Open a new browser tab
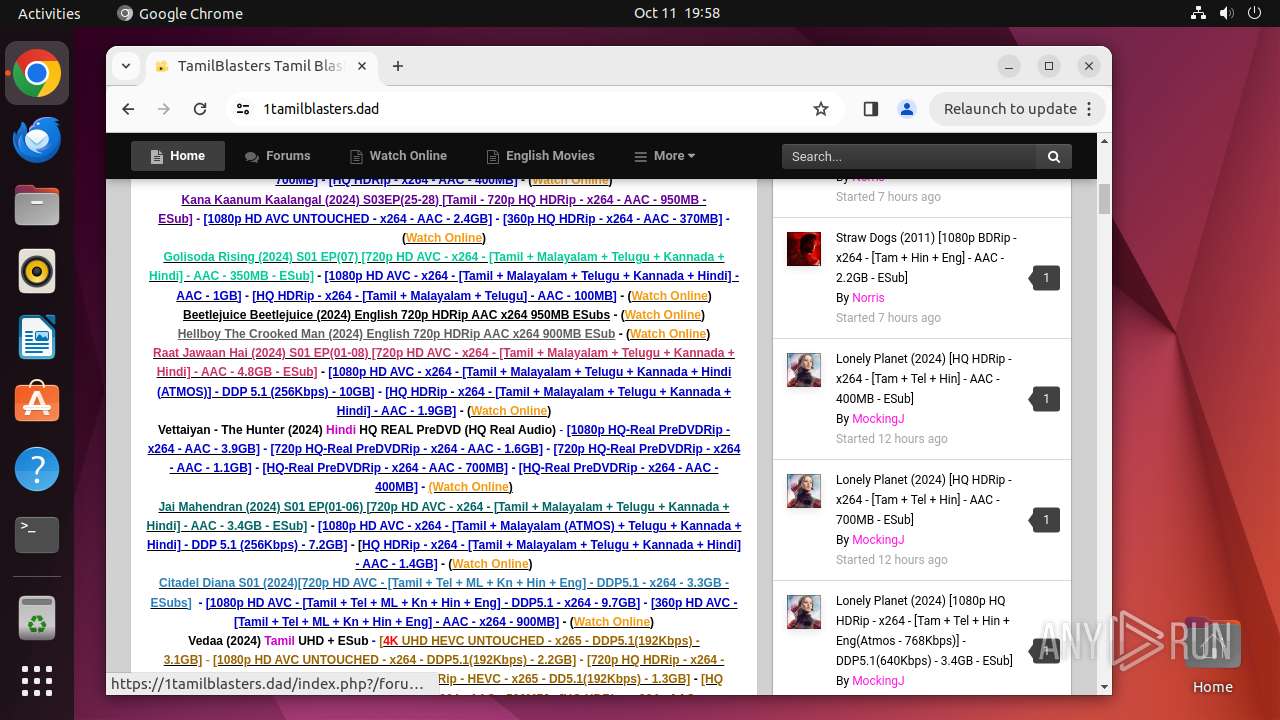The width and height of the screenshot is (1280, 720). [x=398, y=66]
